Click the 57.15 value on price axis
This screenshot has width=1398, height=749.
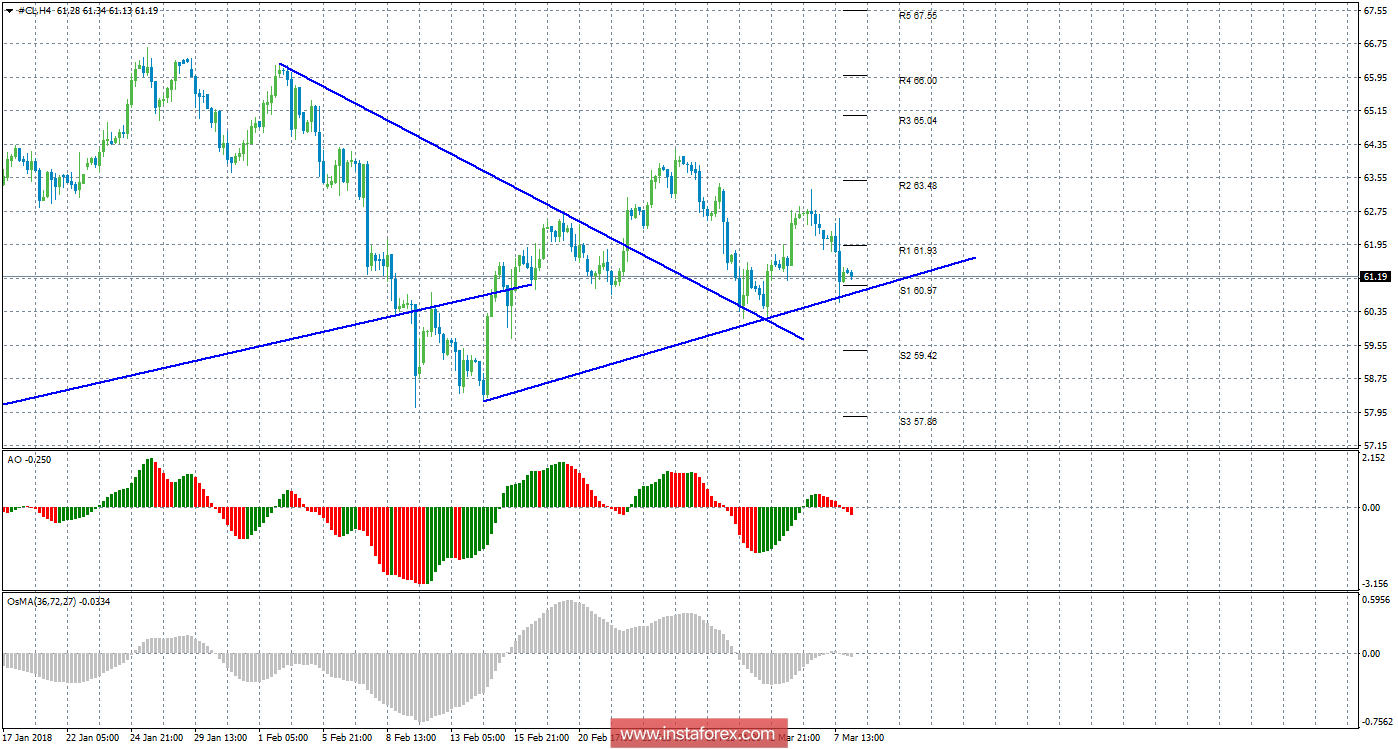pos(1375,445)
